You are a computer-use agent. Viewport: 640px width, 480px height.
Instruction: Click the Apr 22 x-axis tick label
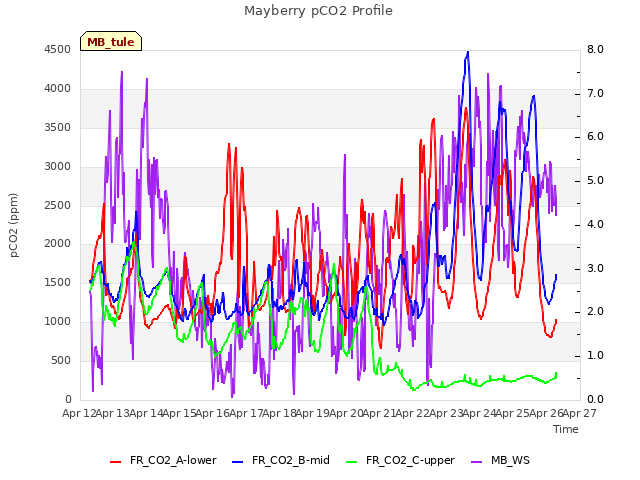click(x=413, y=413)
